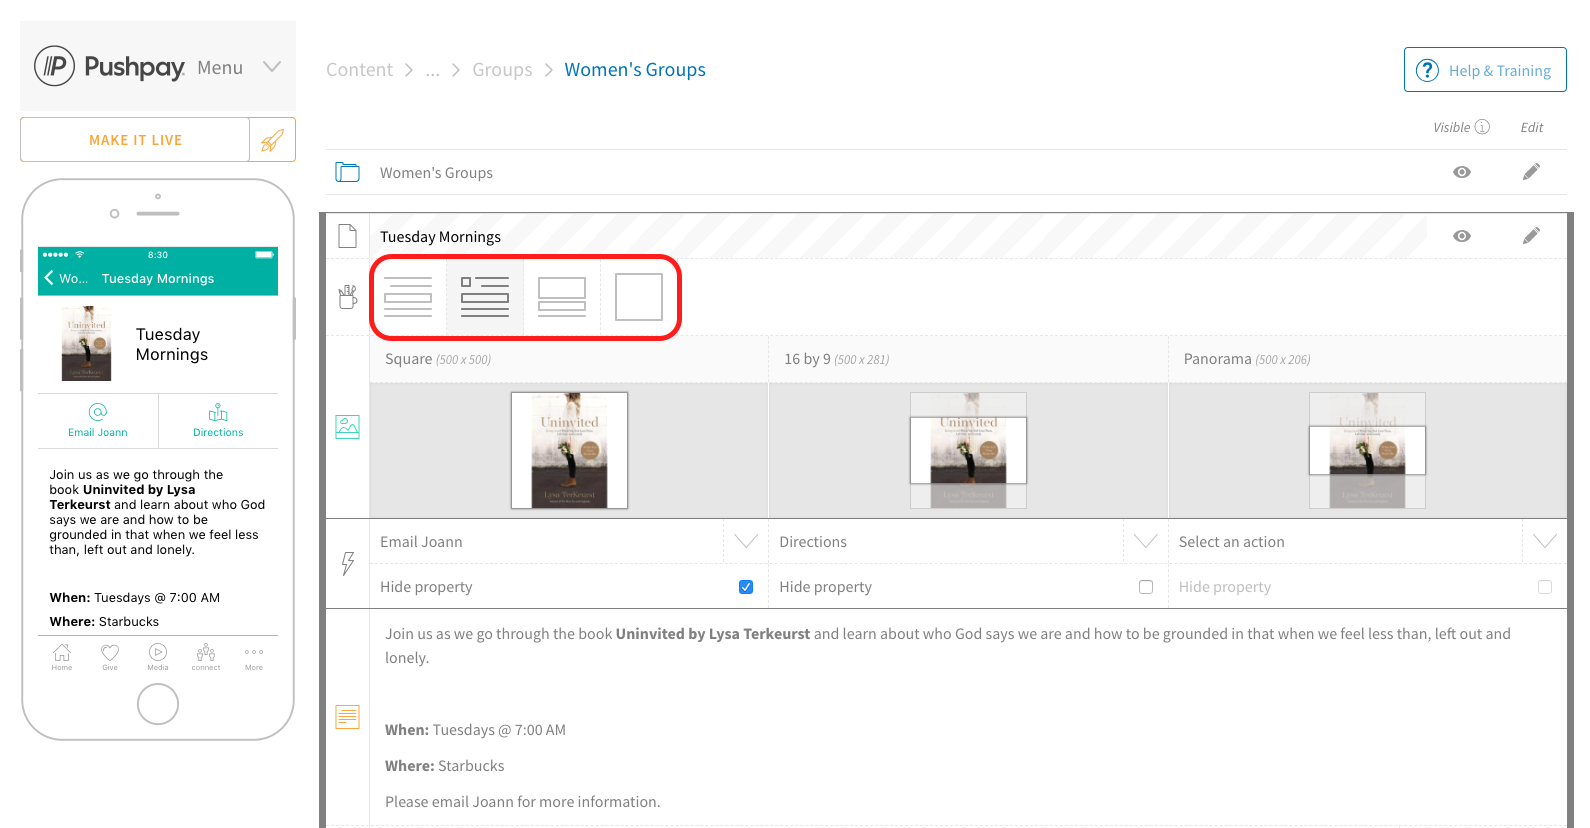Screen dimensions: 1590x828
Task: Open the Pushpay Menu dropdown
Action: click(x=271, y=67)
